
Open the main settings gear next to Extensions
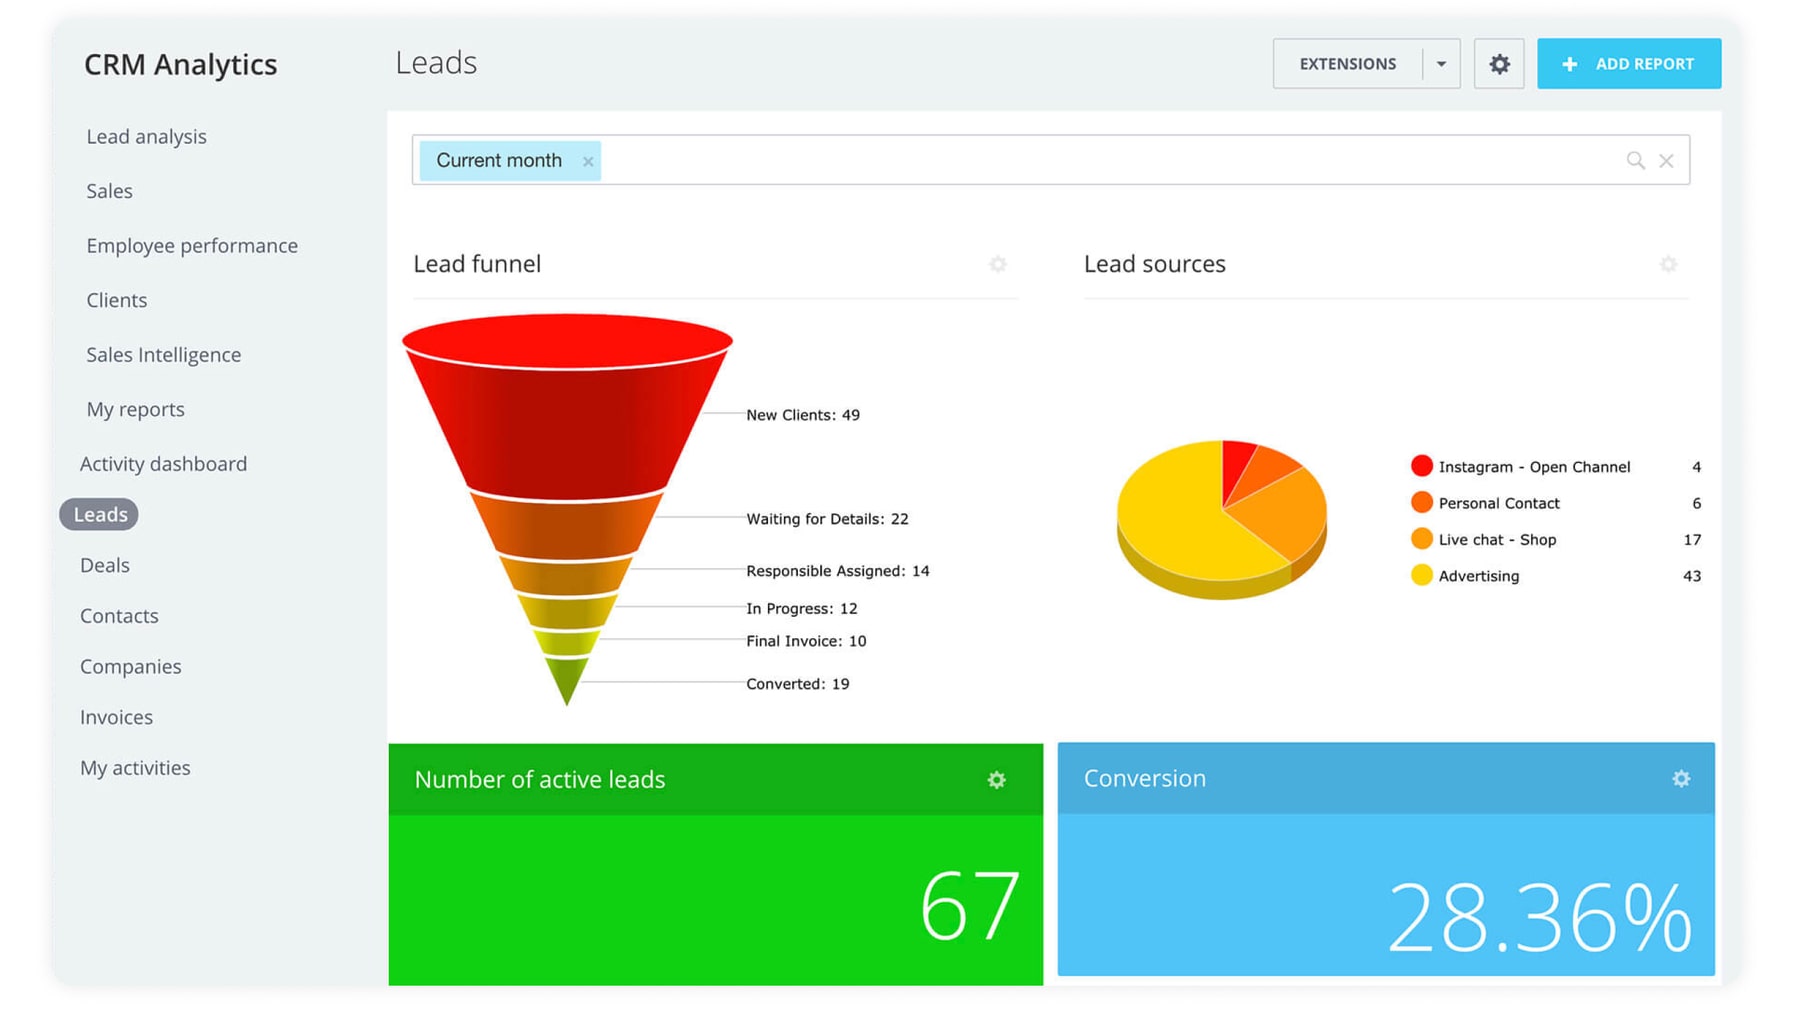click(1498, 64)
